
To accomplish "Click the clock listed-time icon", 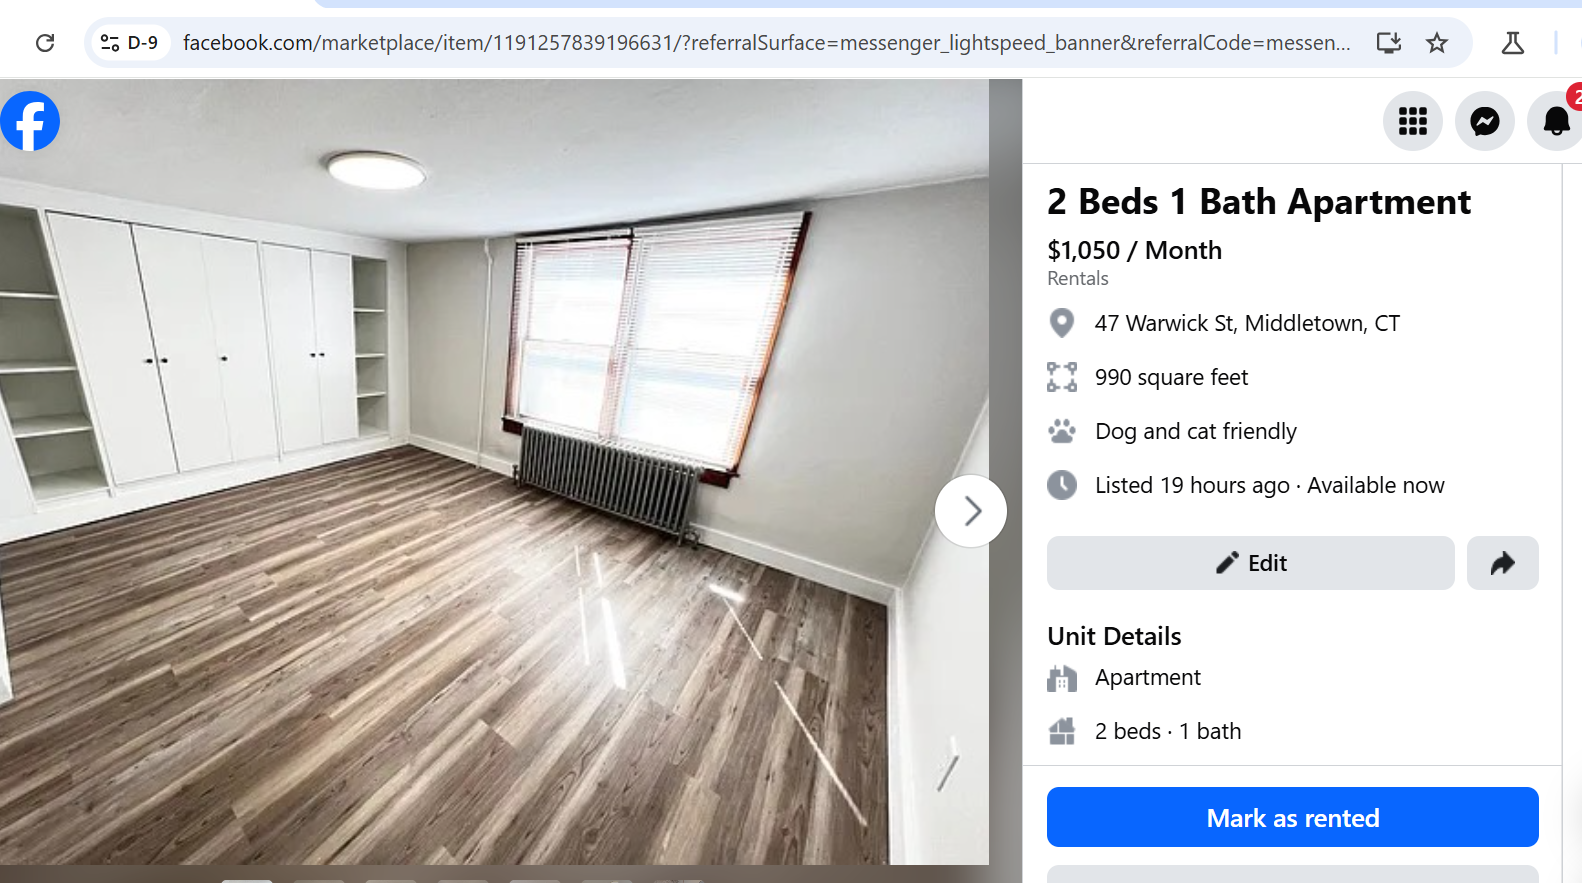I will (1062, 485).
